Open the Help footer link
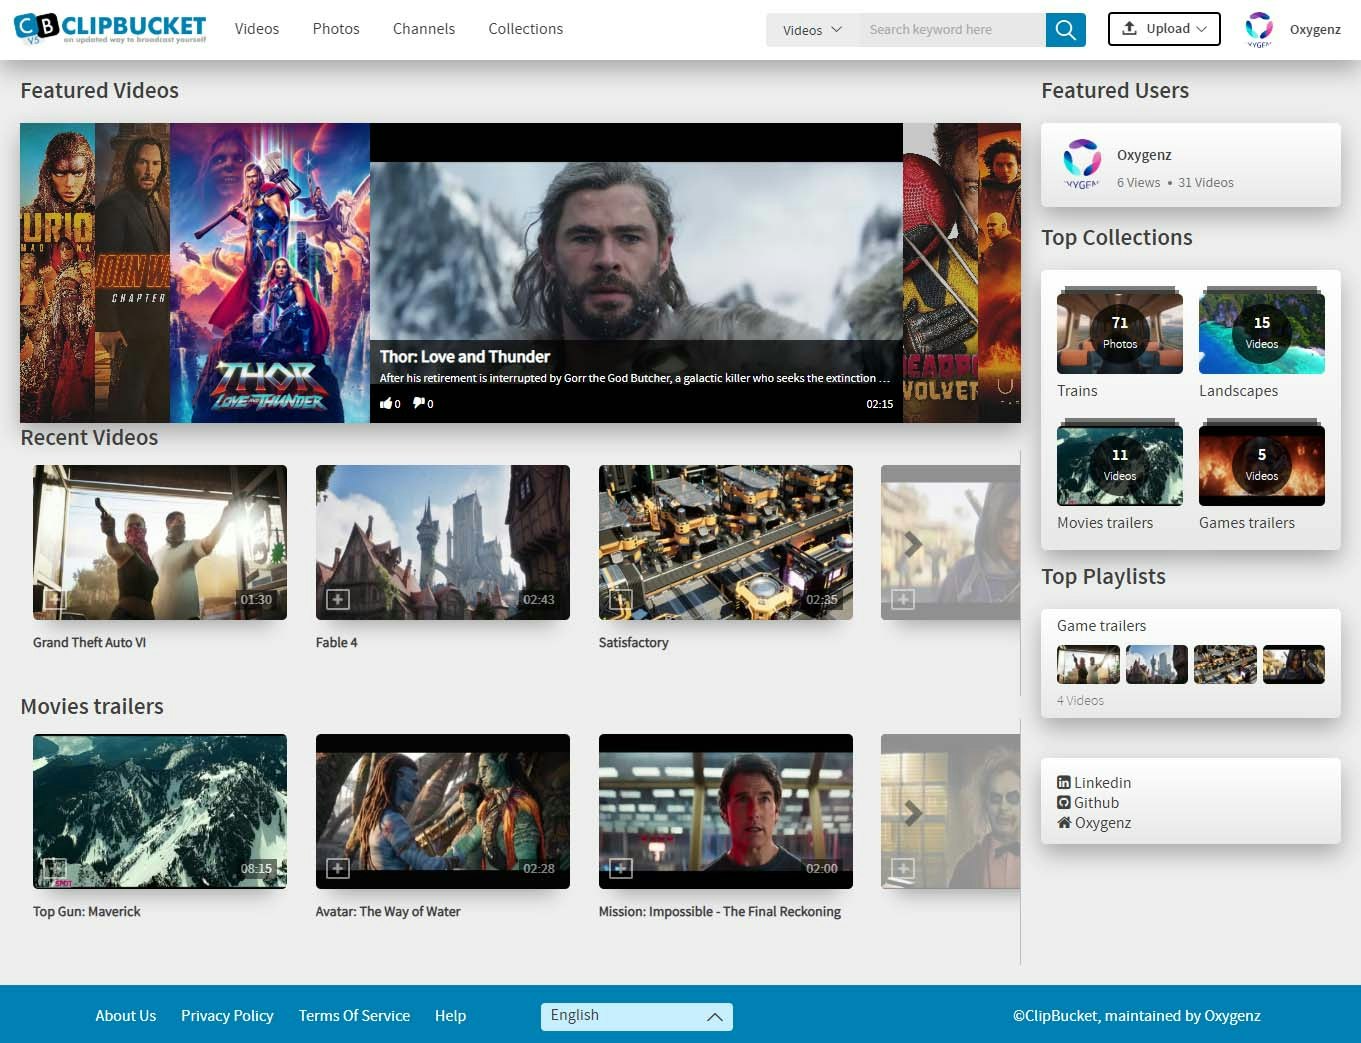1361x1043 pixels. pyautogui.click(x=450, y=1016)
